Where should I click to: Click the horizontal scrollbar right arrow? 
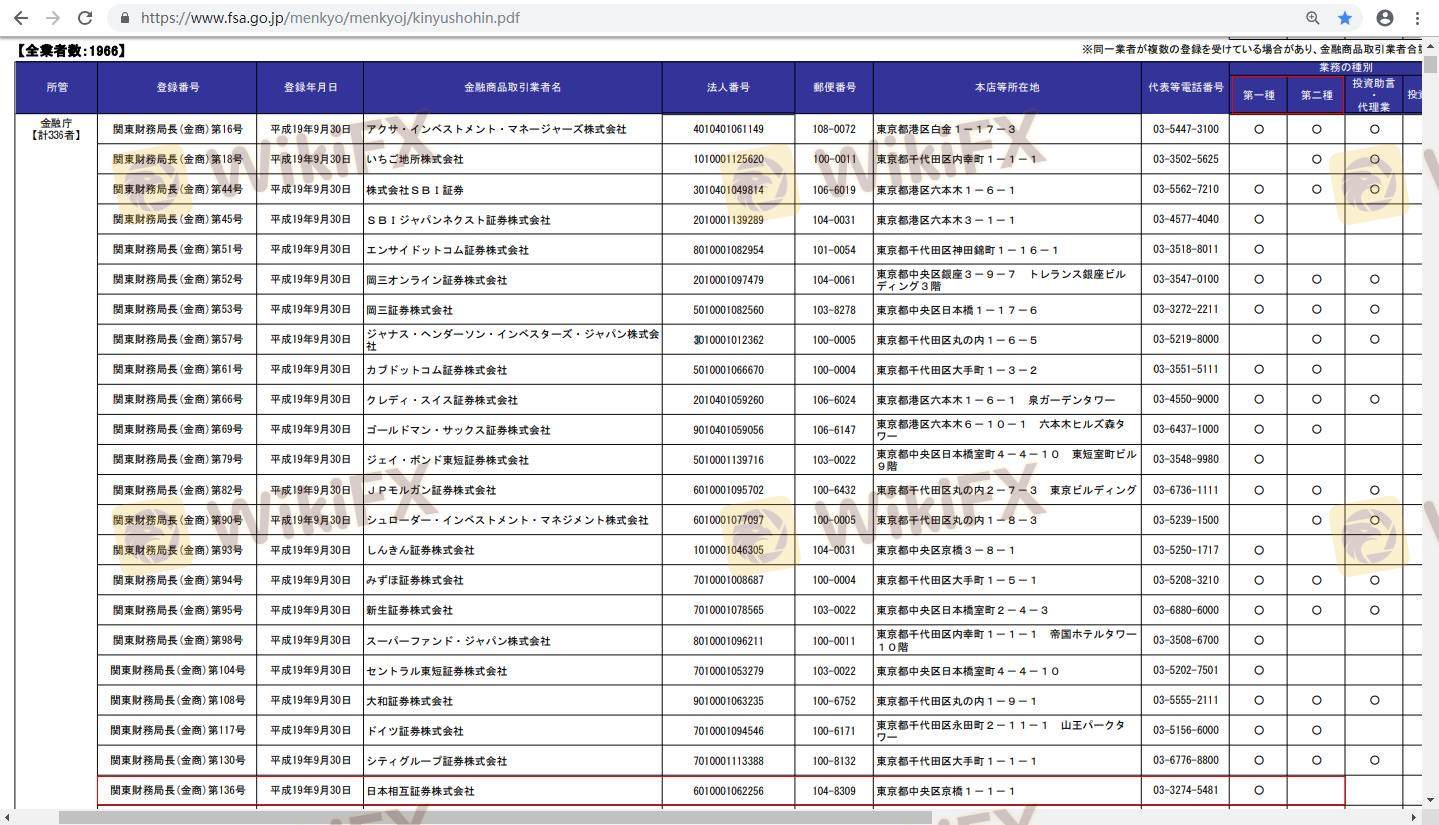[1414, 817]
